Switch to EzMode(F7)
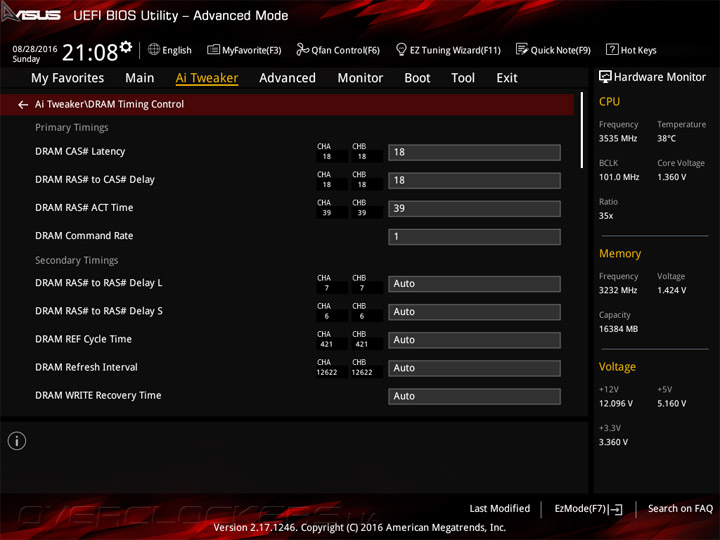Image resolution: width=720 pixels, height=540 pixels. coord(588,509)
